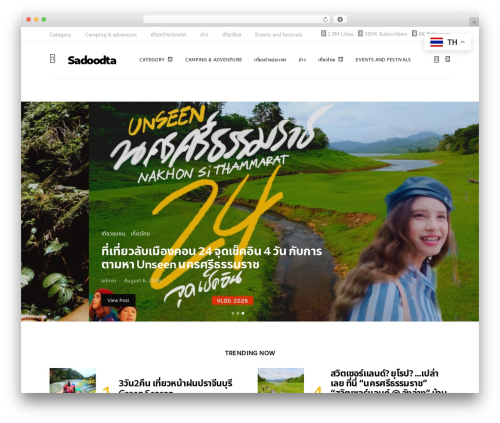
Task: Select the third slider dot
Action: pyautogui.click(x=243, y=313)
